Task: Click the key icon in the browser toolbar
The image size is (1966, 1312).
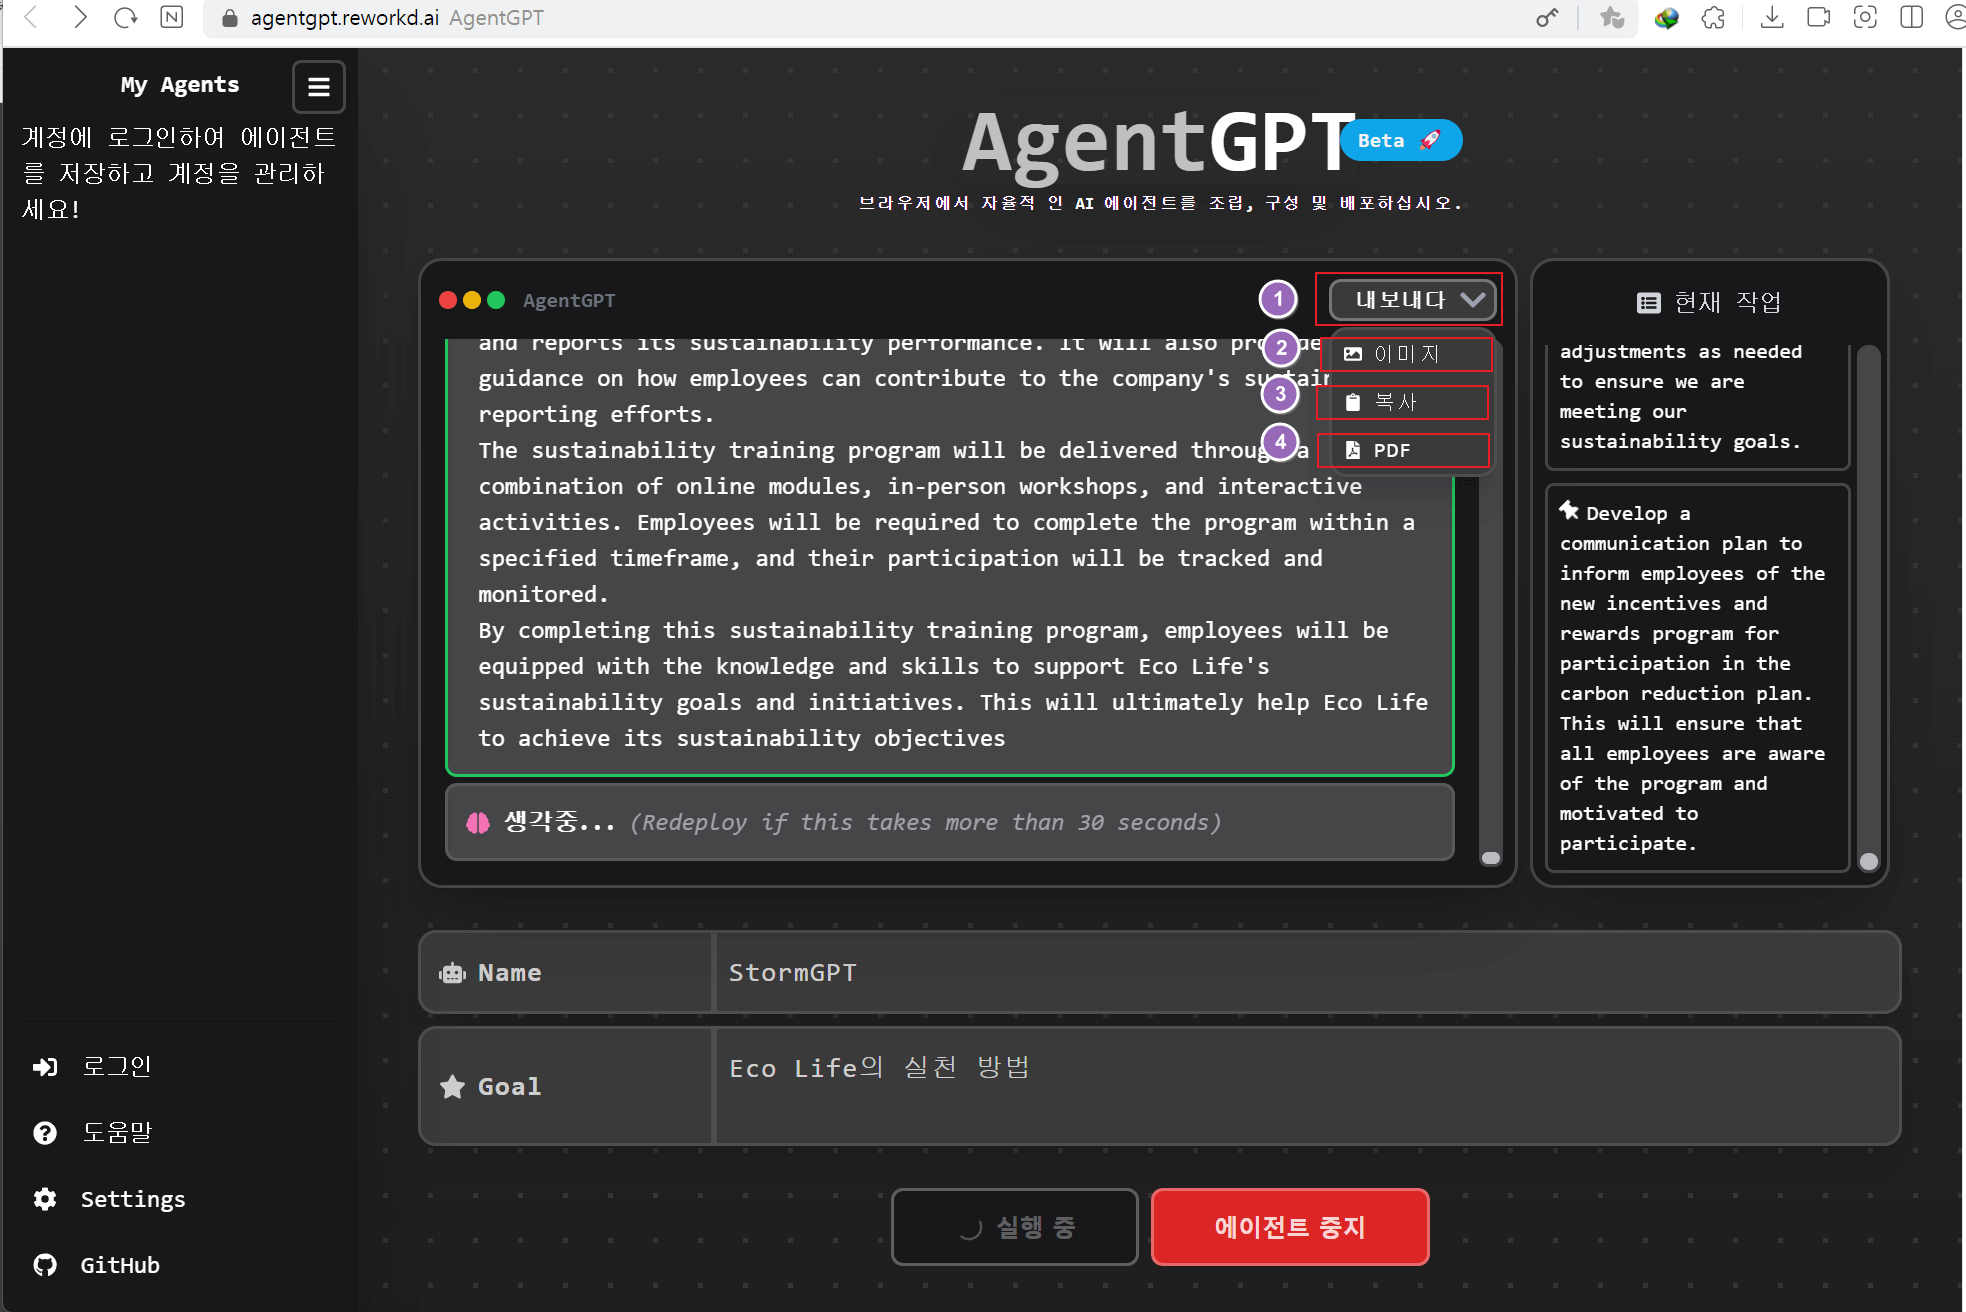Action: (1548, 18)
